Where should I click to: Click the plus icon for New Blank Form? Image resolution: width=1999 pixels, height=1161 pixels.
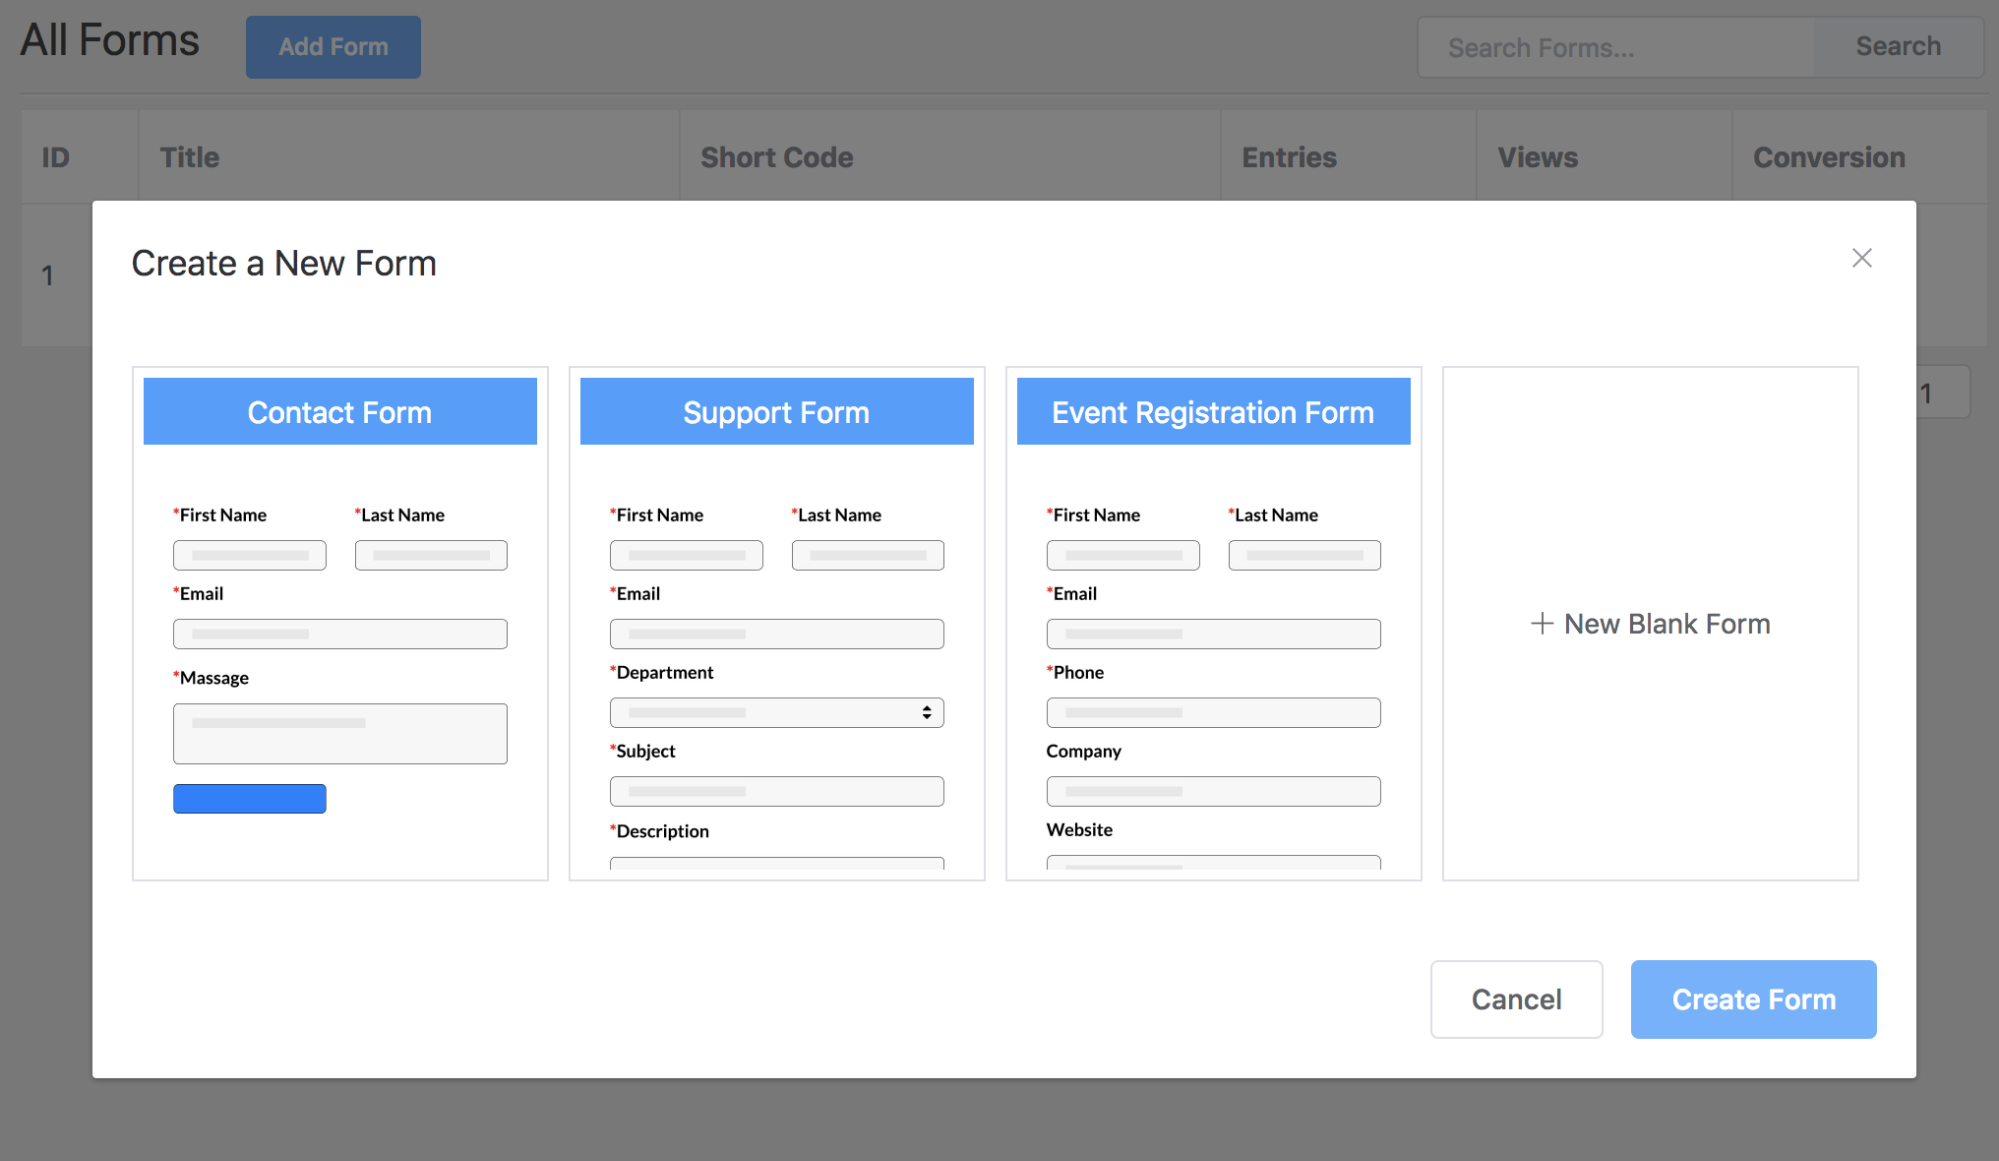click(x=1541, y=624)
